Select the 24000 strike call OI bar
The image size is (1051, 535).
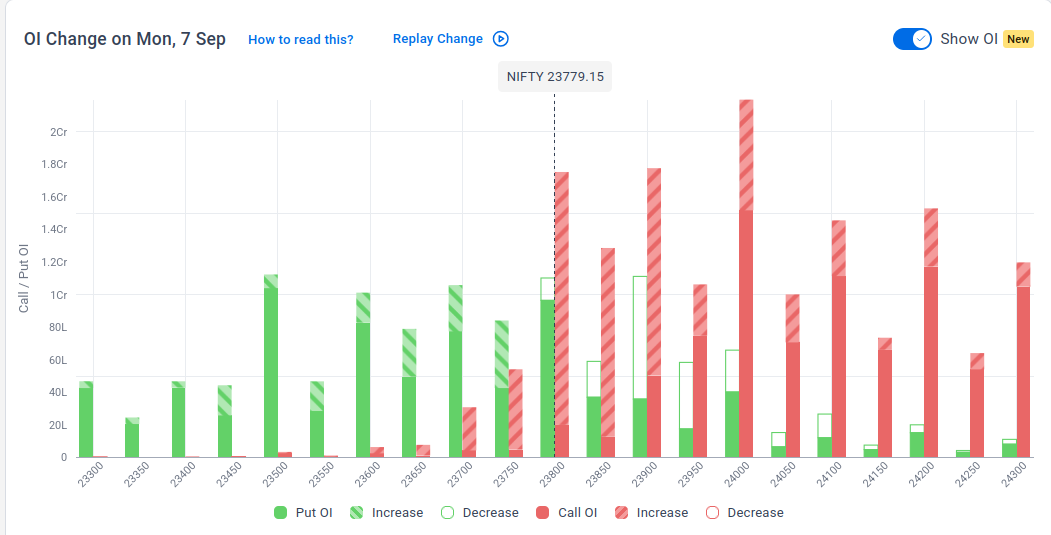click(746, 278)
